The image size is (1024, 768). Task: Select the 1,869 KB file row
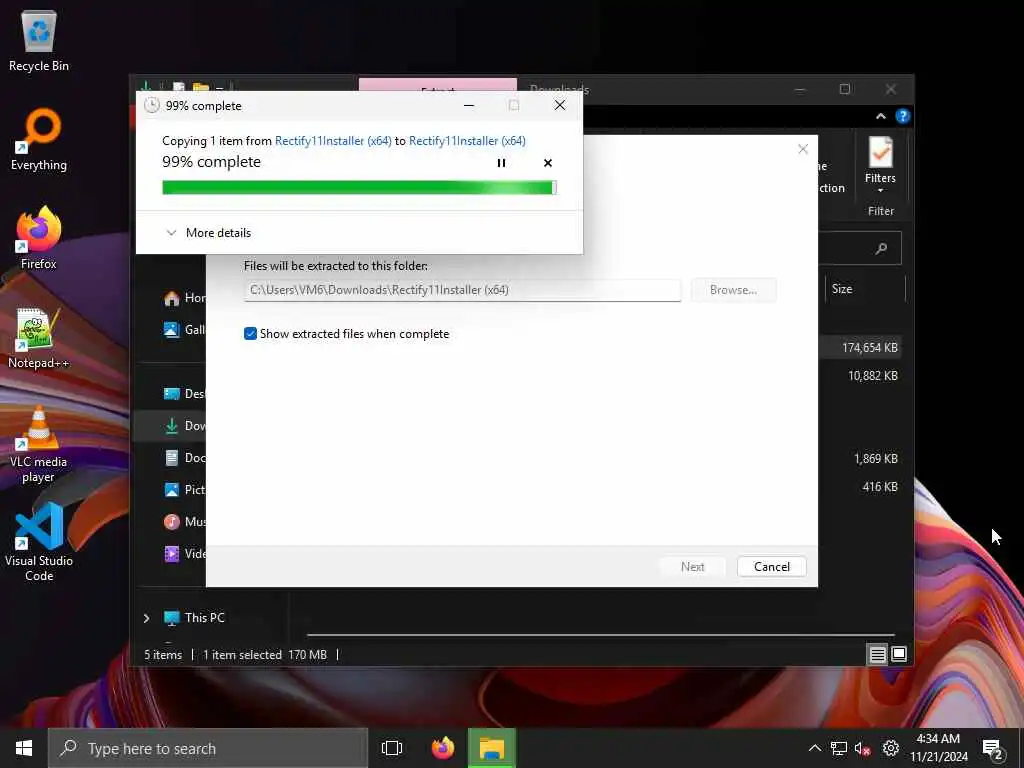coord(875,458)
